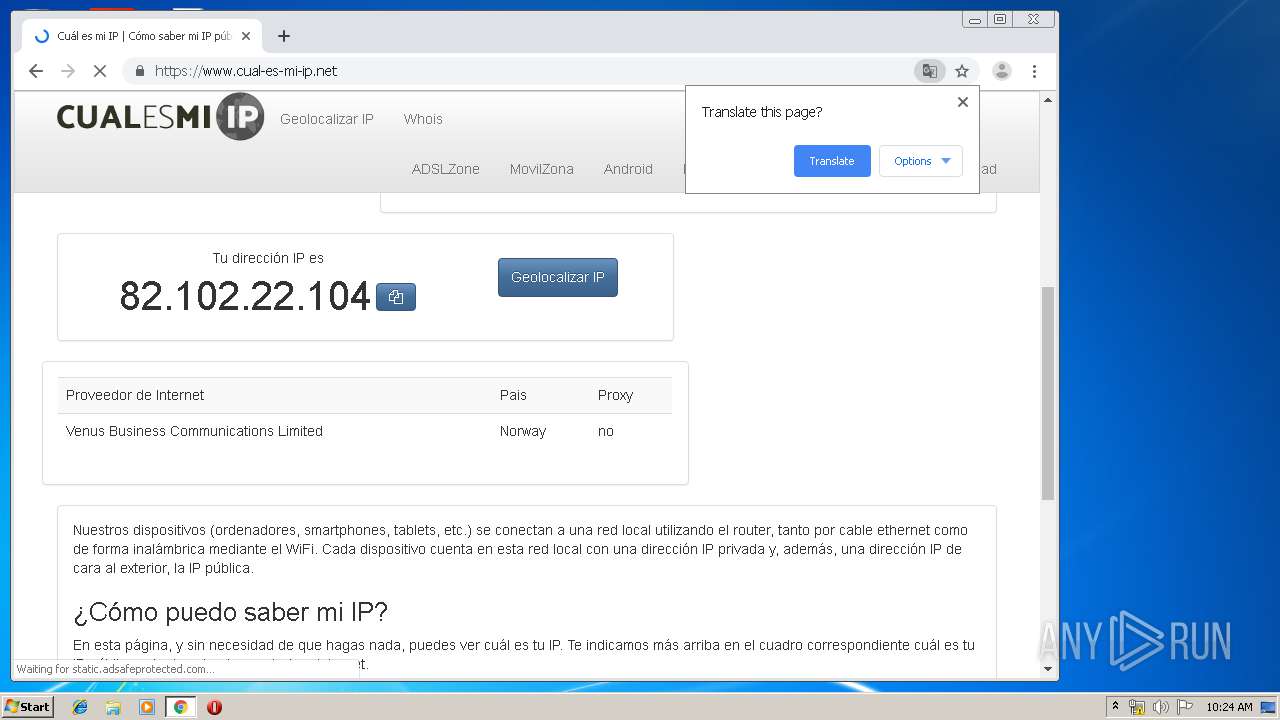Click the ¿Cómo puedo saber mi IP? heading

click(x=230, y=612)
